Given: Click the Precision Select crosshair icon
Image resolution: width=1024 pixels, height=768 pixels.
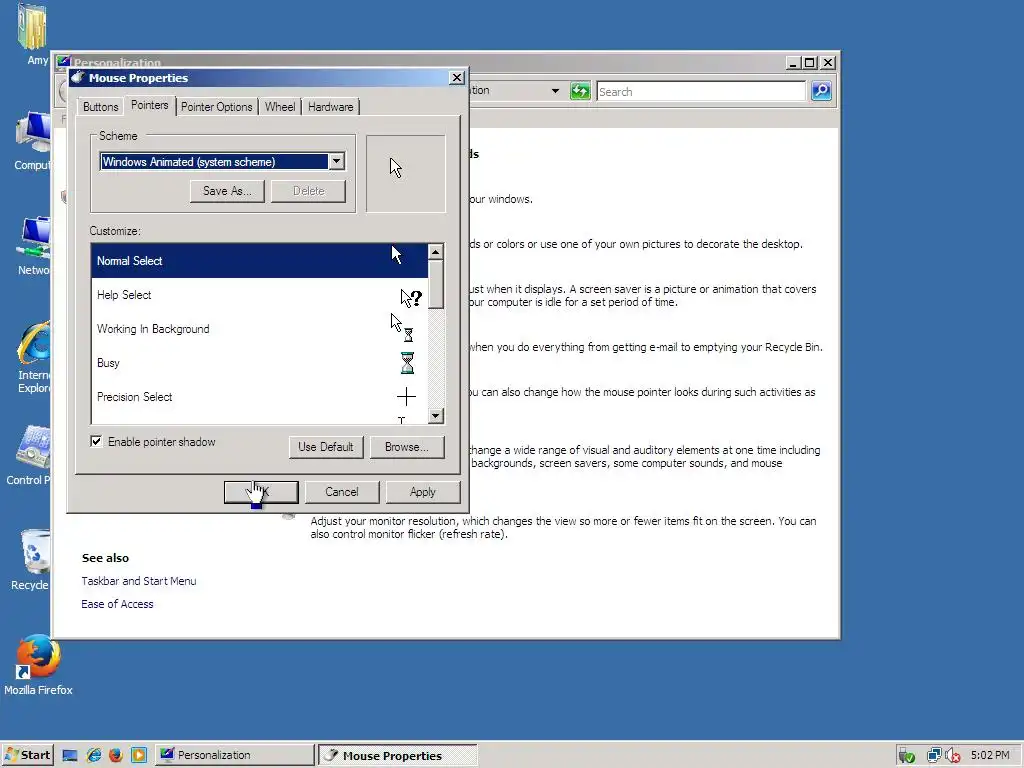Looking at the screenshot, I should (x=406, y=396).
